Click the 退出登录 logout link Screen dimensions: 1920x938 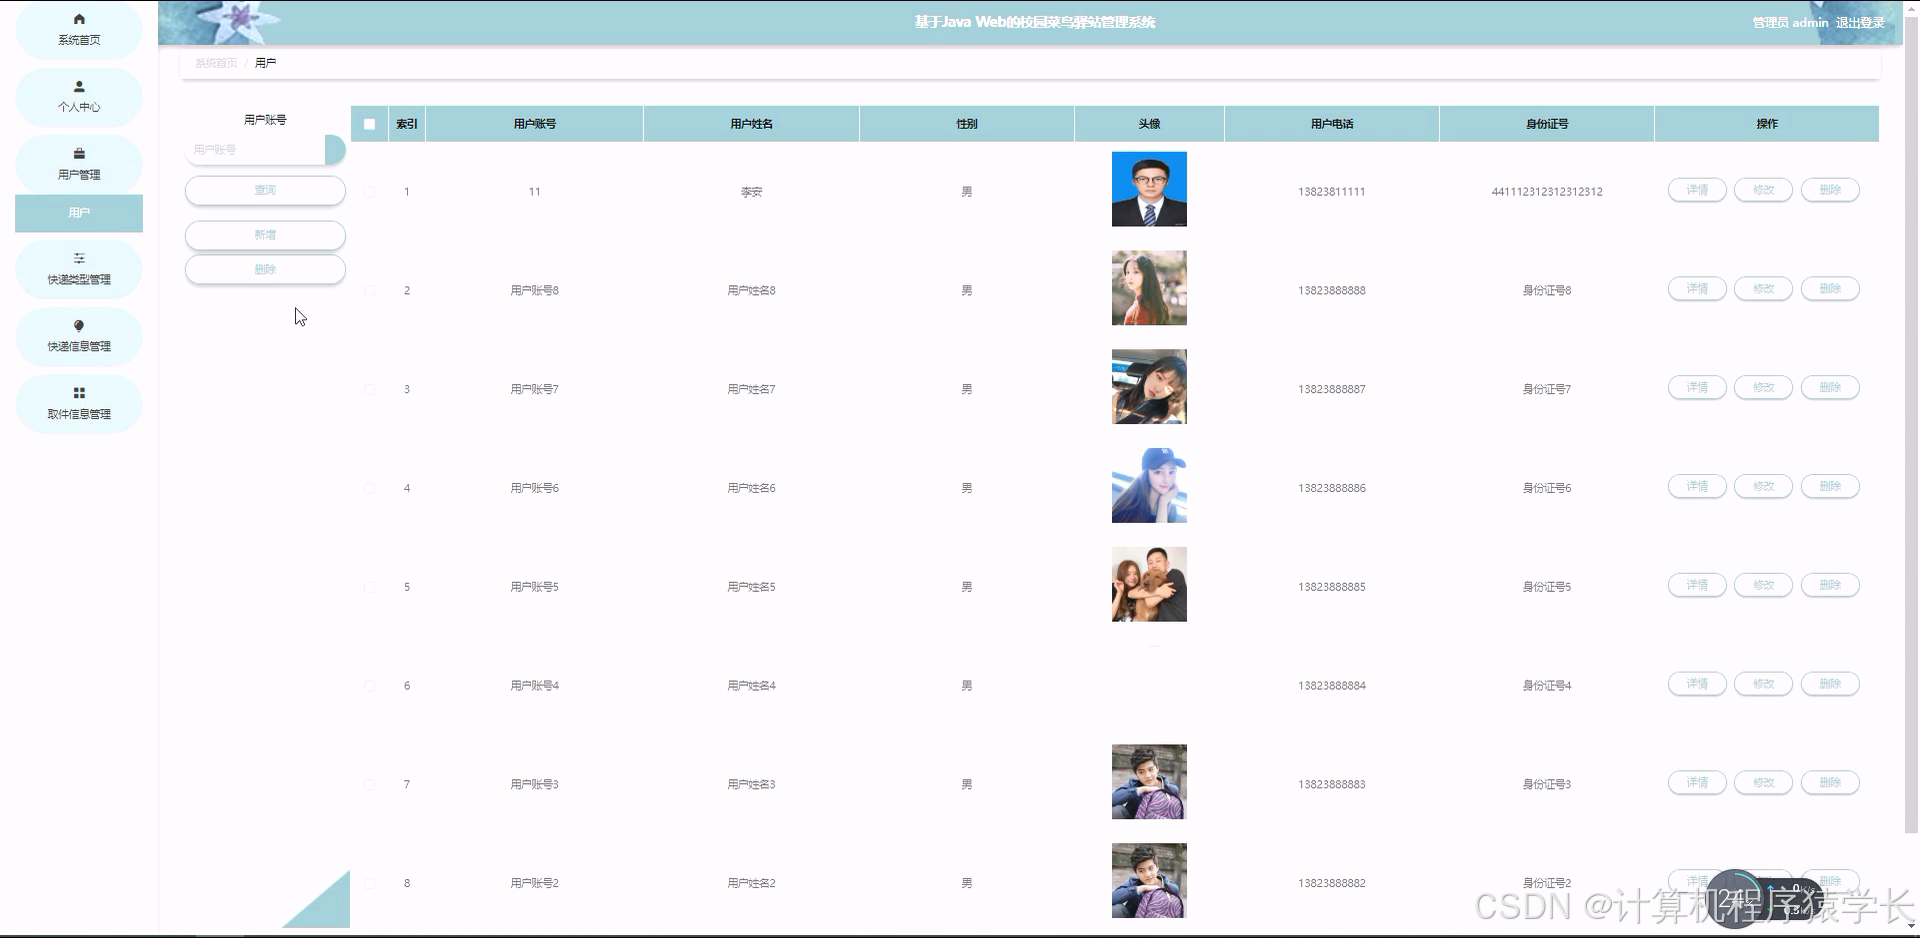pyautogui.click(x=1860, y=22)
